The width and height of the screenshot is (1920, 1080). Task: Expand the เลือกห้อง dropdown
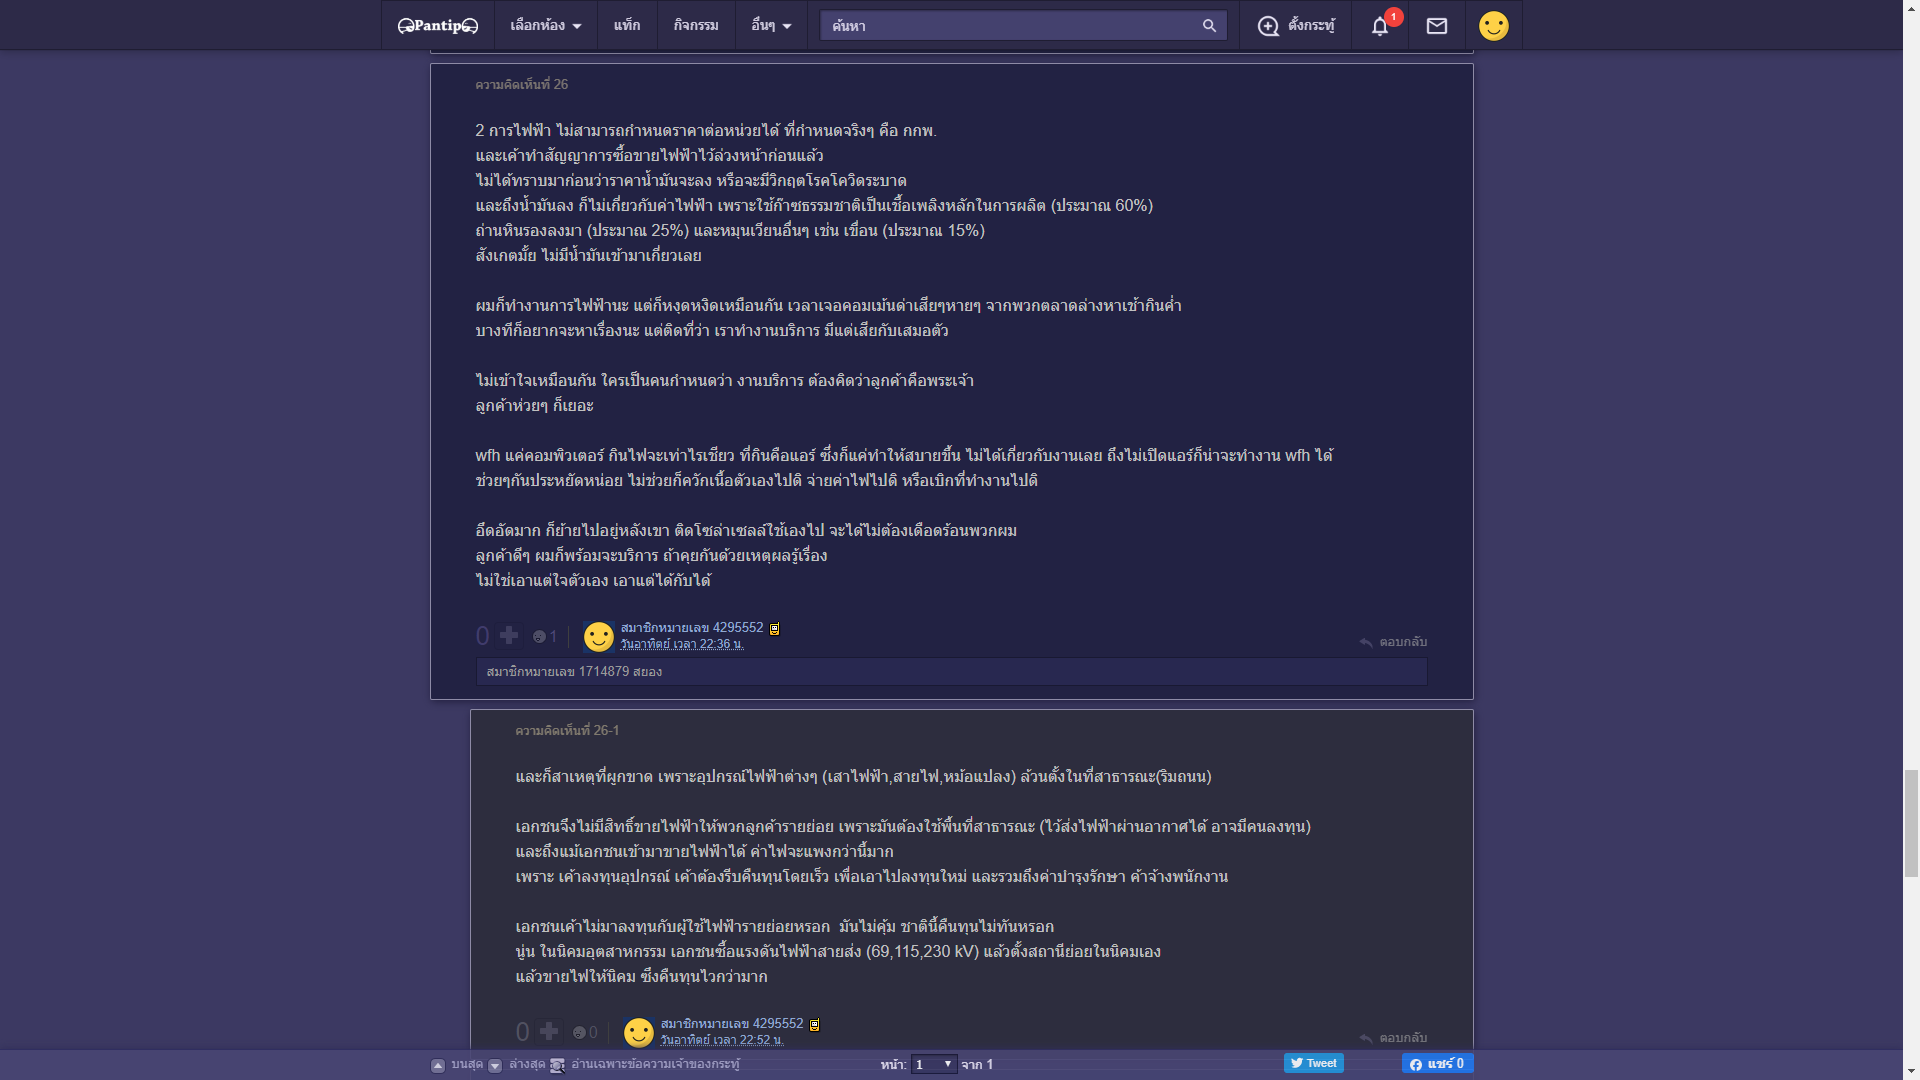point(545,26)
